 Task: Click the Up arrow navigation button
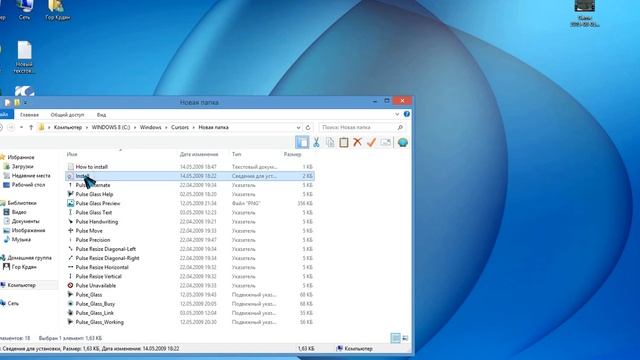[x=31, y=127]
